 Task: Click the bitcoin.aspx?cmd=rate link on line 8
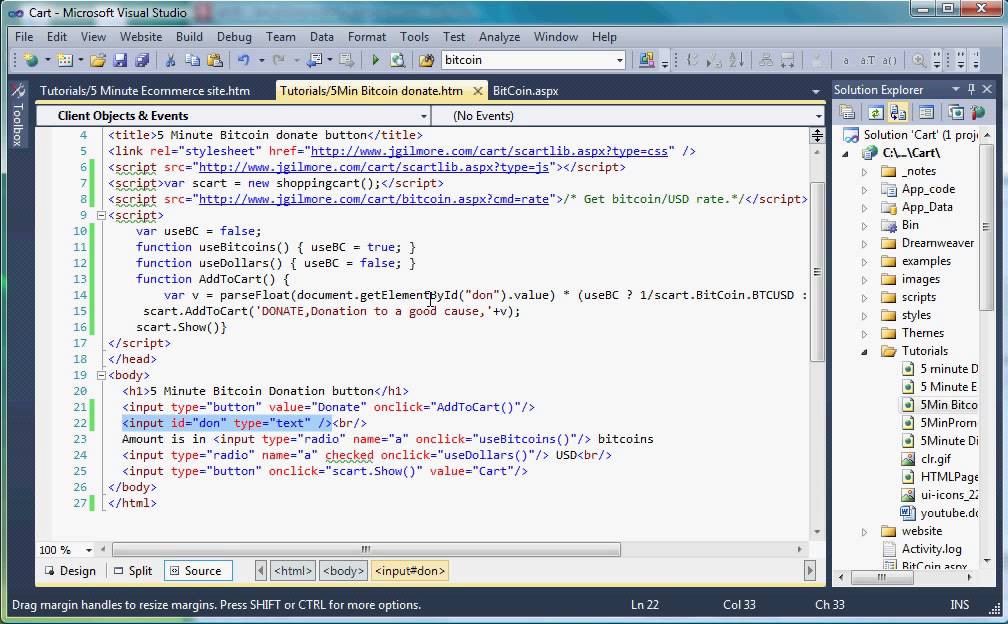(x=374, y=199)
